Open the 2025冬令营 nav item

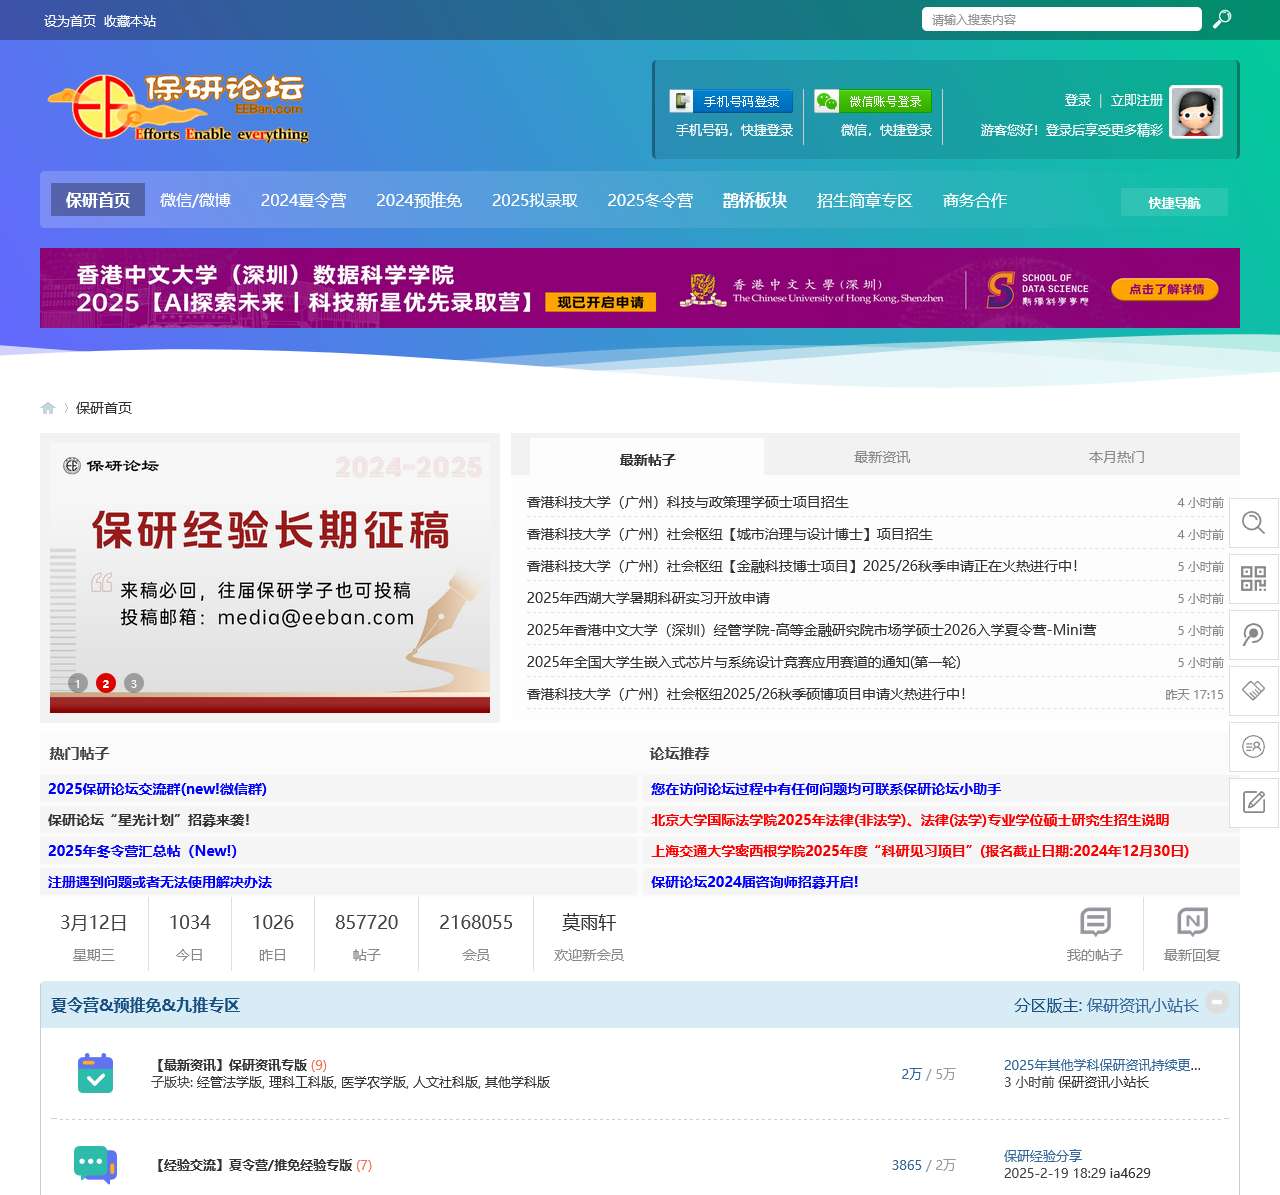click(650, 200)
